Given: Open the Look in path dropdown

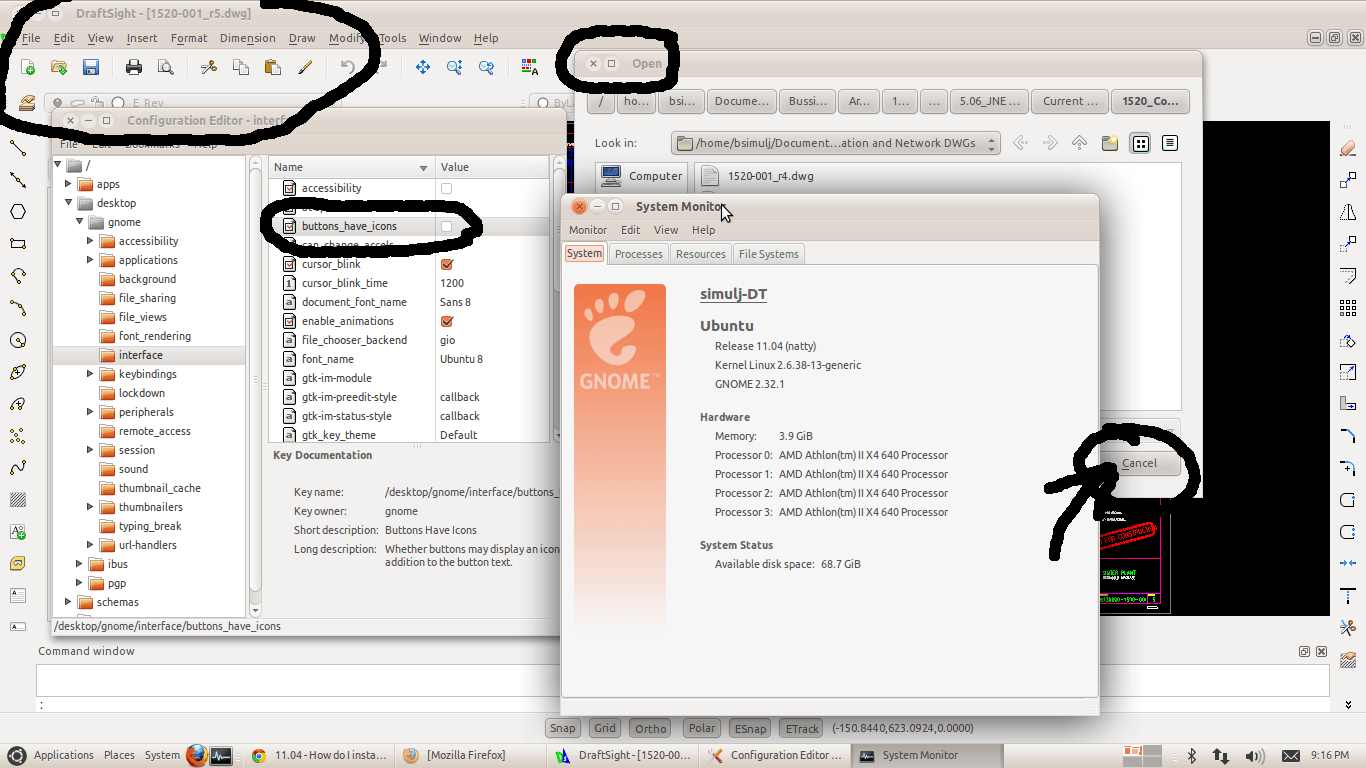Looking at the screenshot, I should pyautogui.click(x=836, y=143).
